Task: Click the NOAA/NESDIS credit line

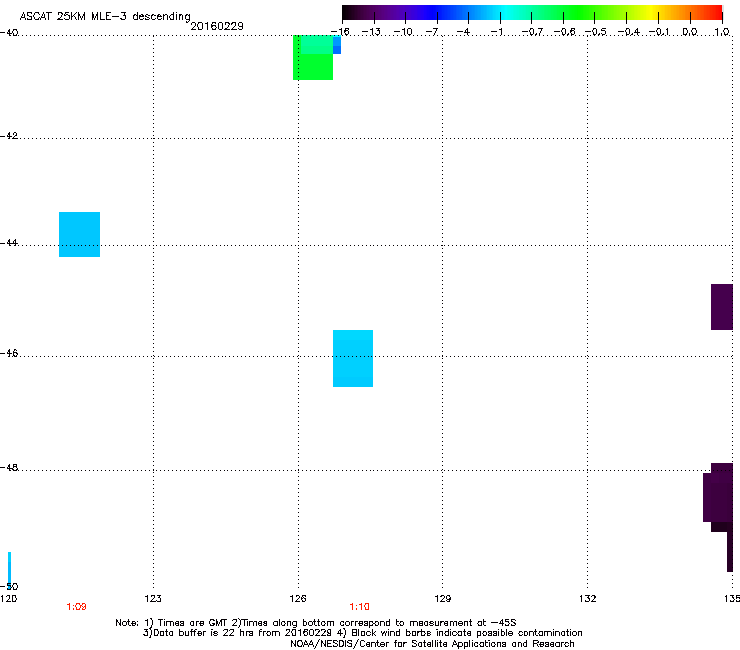Action: 432,644
